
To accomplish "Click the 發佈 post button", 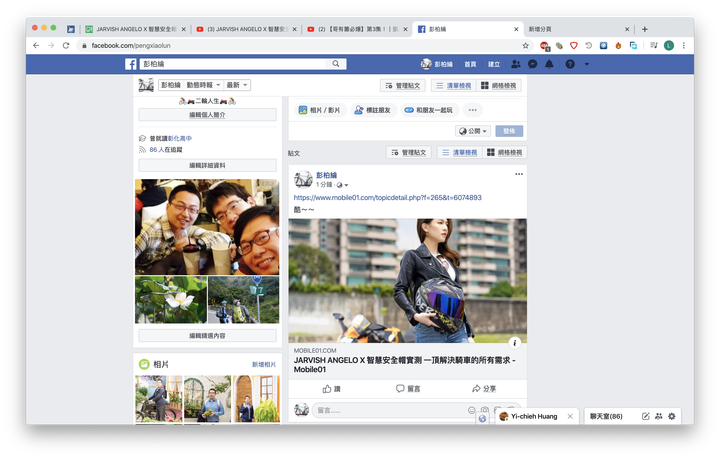I will 509,131.
